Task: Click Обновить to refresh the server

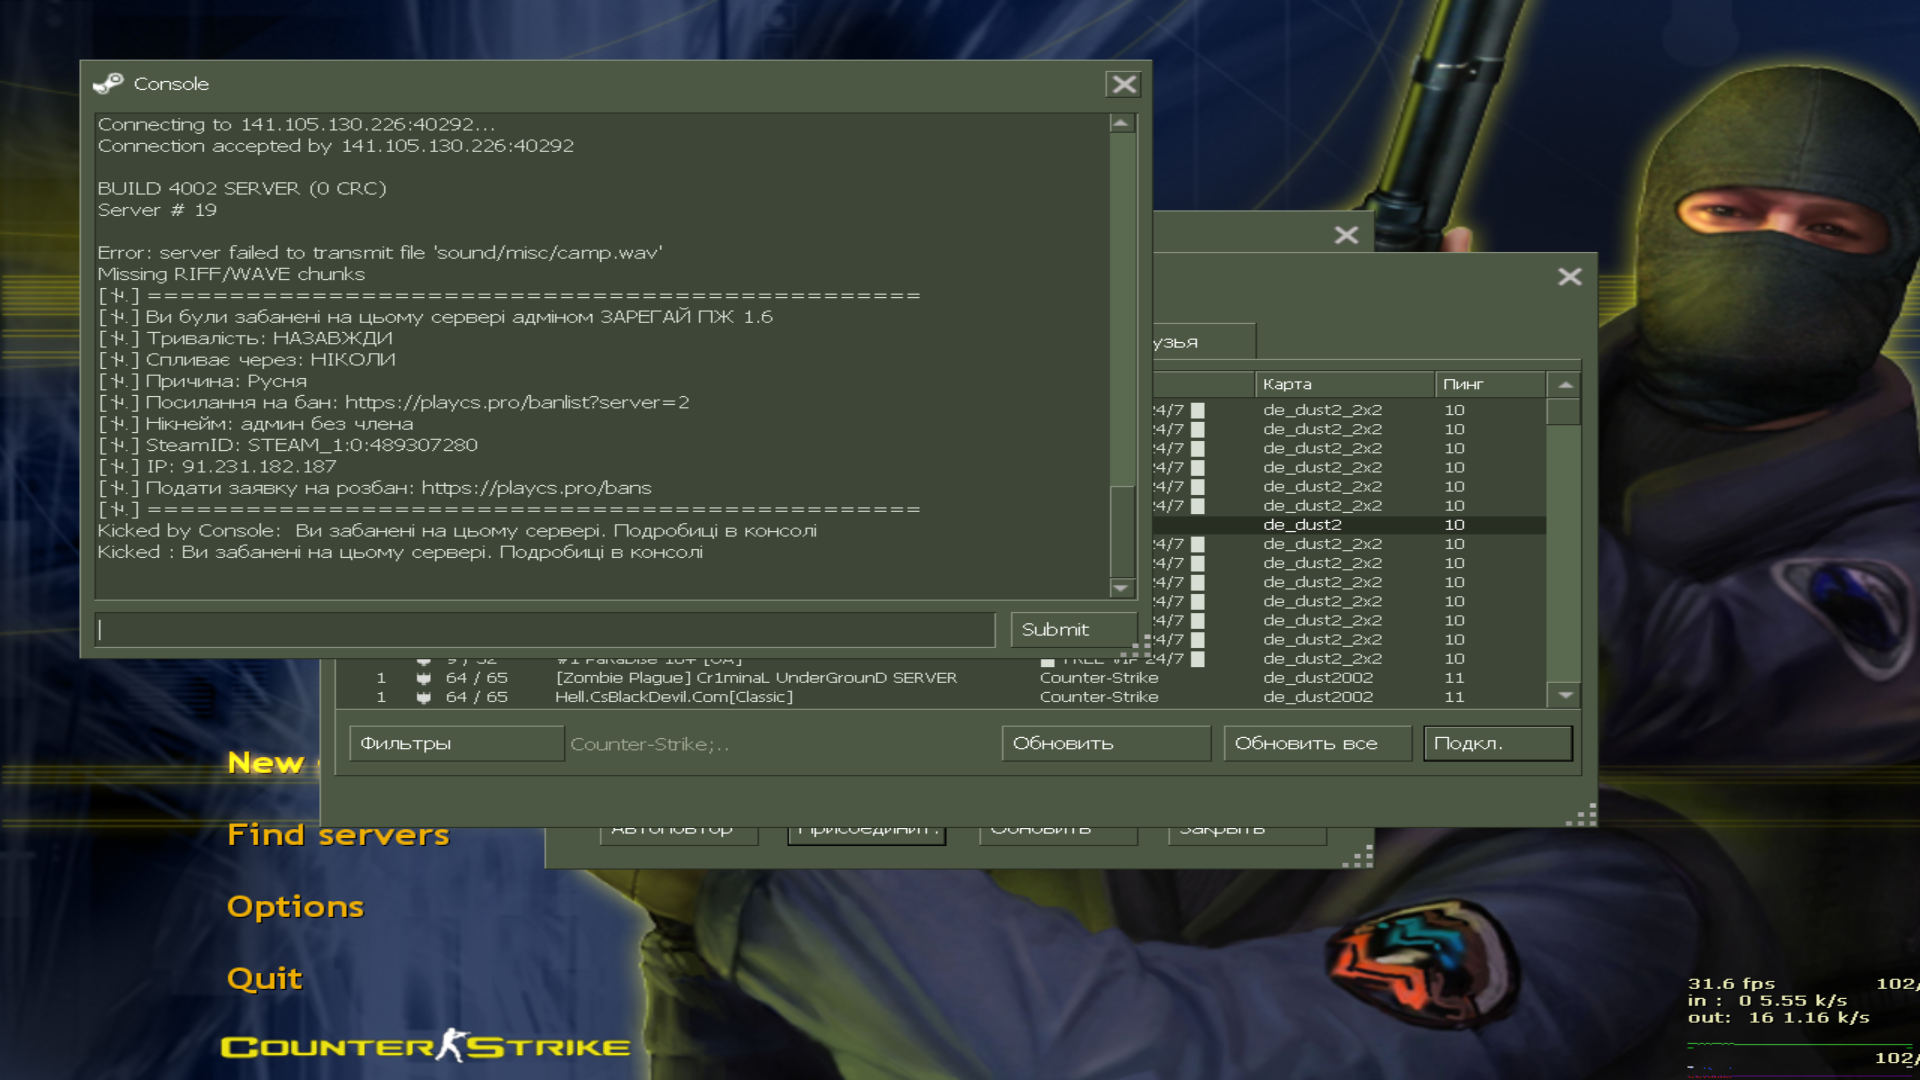Action: coord(1105,743)
